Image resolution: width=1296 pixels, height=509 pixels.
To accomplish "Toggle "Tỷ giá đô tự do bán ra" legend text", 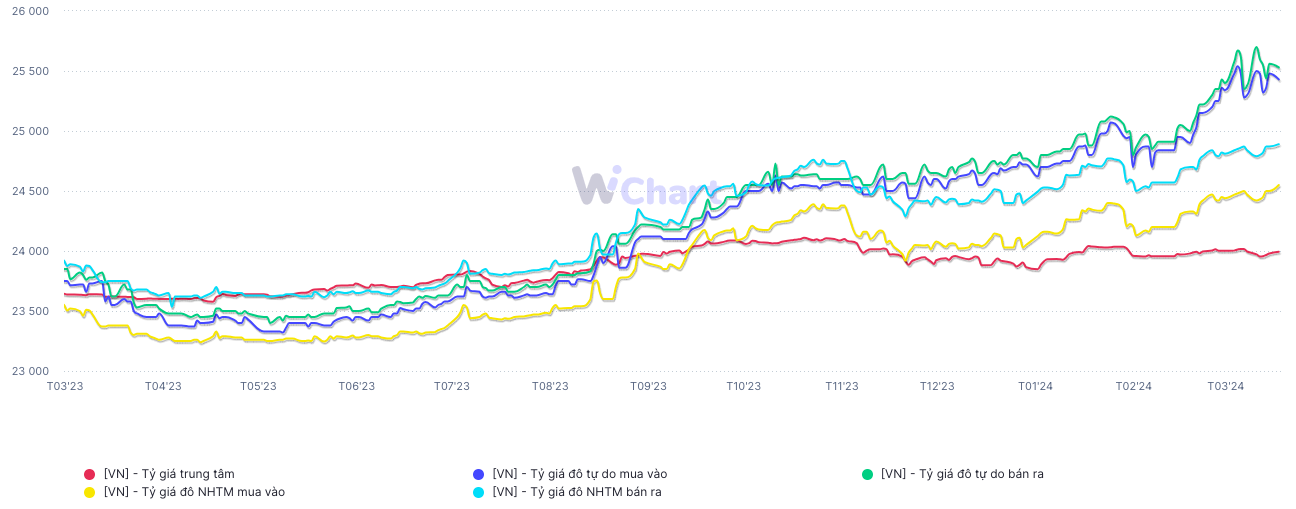I will click(x=962, y=474).
